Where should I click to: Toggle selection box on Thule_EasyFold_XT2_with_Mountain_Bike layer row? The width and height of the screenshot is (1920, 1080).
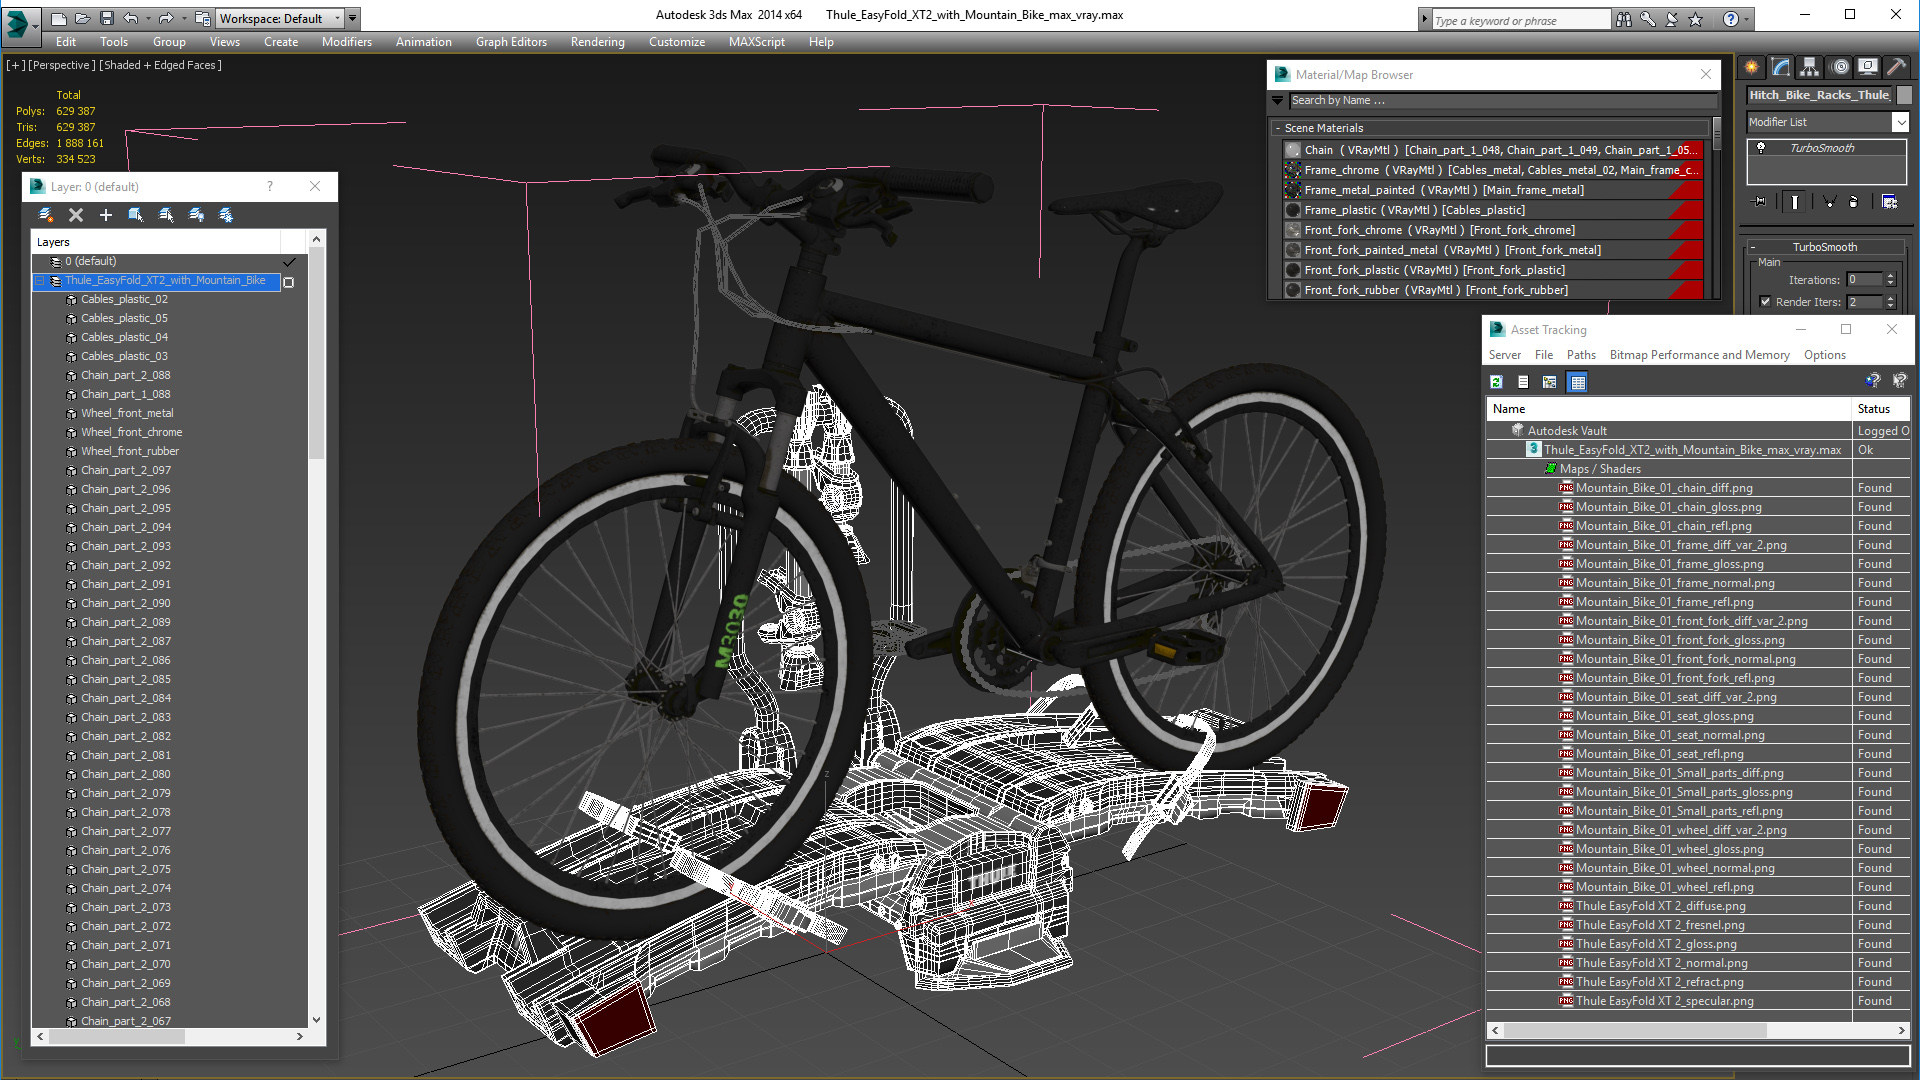[x=289, y=282]
